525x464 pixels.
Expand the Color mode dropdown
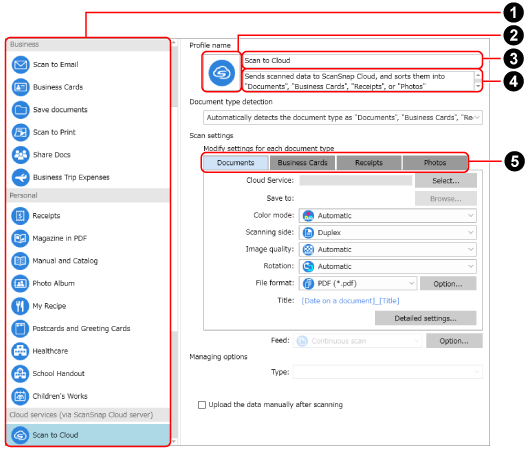387,216
